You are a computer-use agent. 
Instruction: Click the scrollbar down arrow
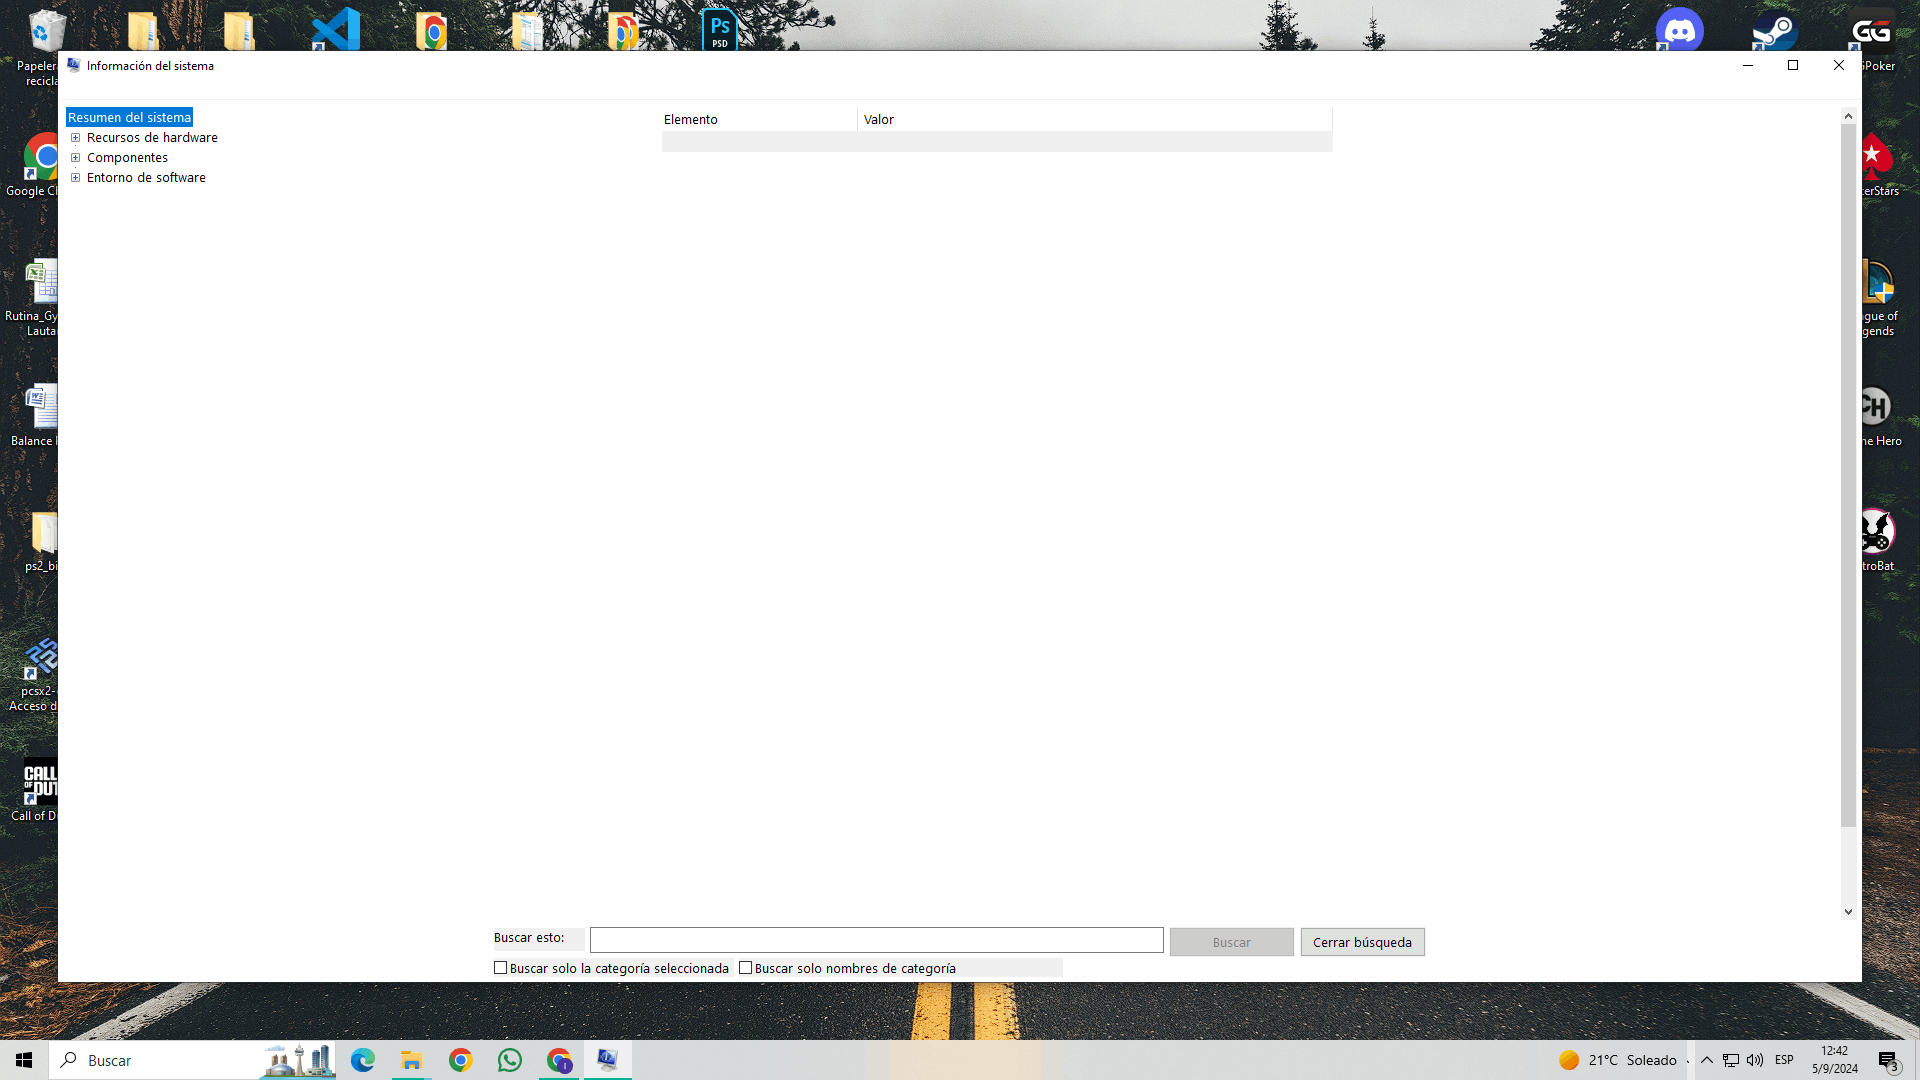coord(1848,911)
